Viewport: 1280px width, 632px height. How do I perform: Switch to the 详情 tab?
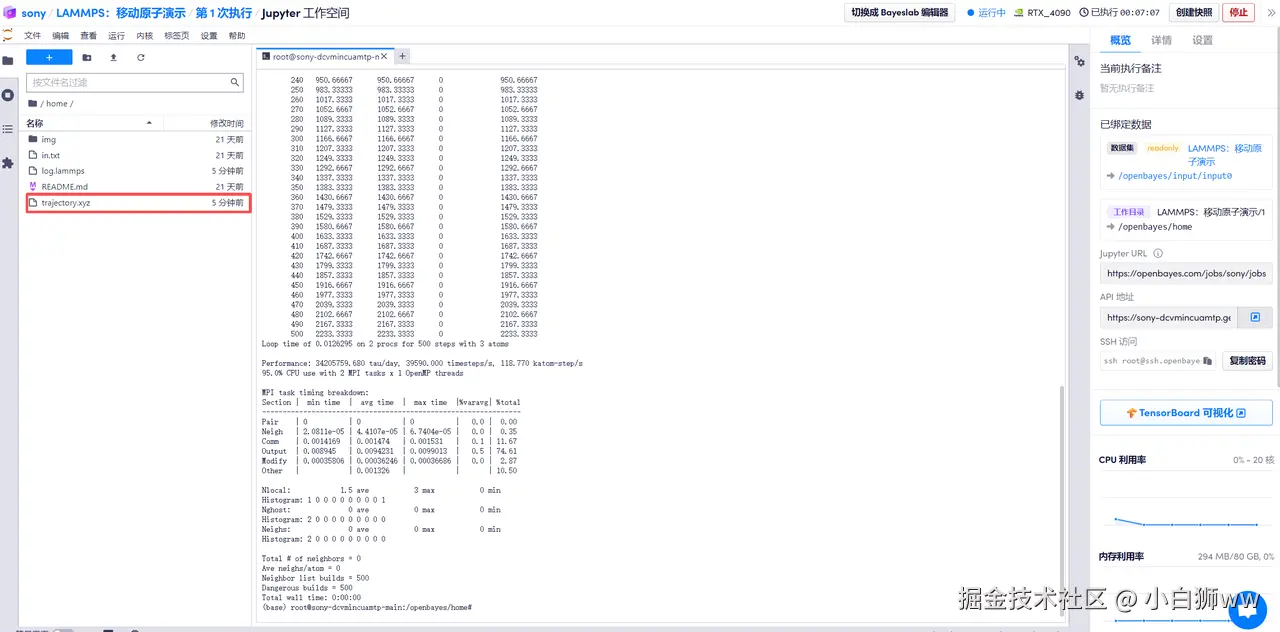[1161, 40]
